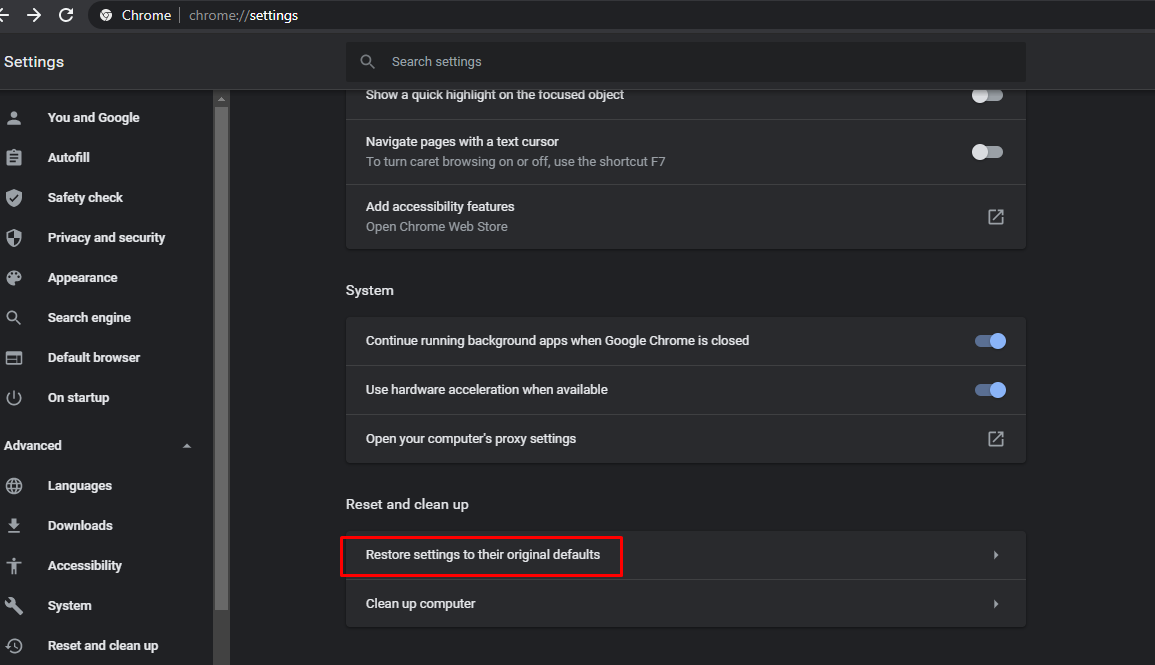Screen dimensions: 1155x665
Task: Click the Reset and clean up history icon
Action: tap(14, 646)
